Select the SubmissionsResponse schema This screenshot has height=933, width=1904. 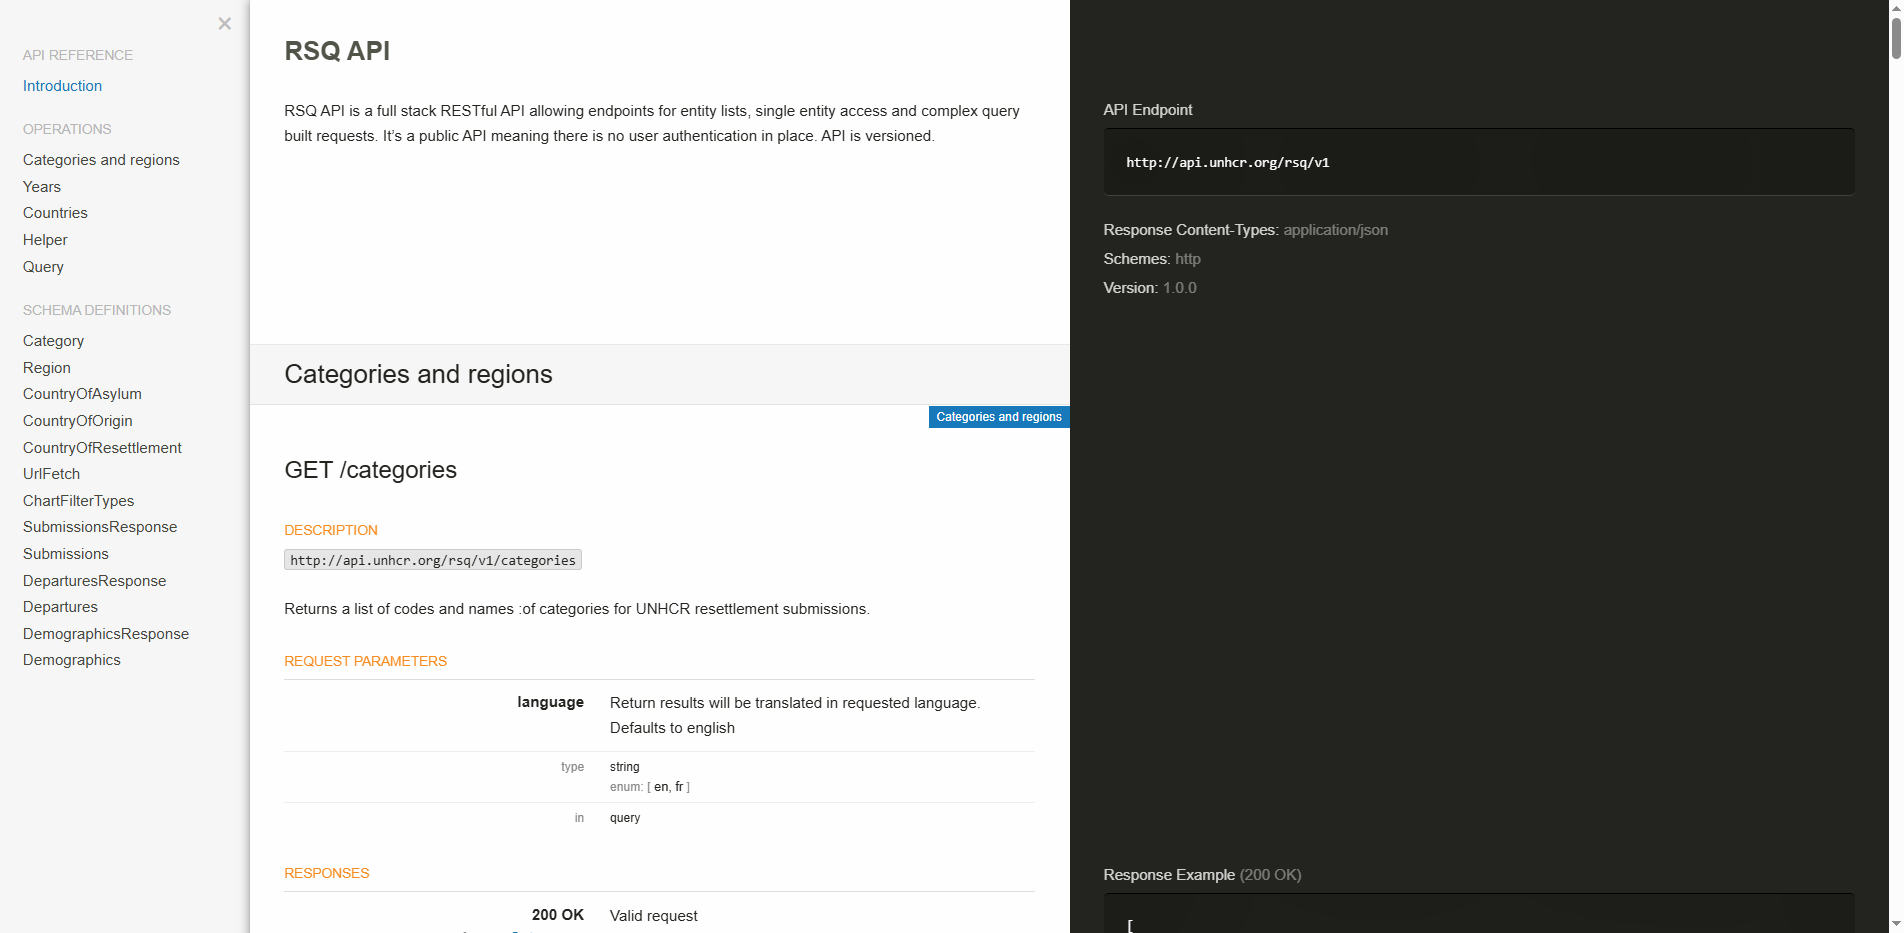pos(100,526)
